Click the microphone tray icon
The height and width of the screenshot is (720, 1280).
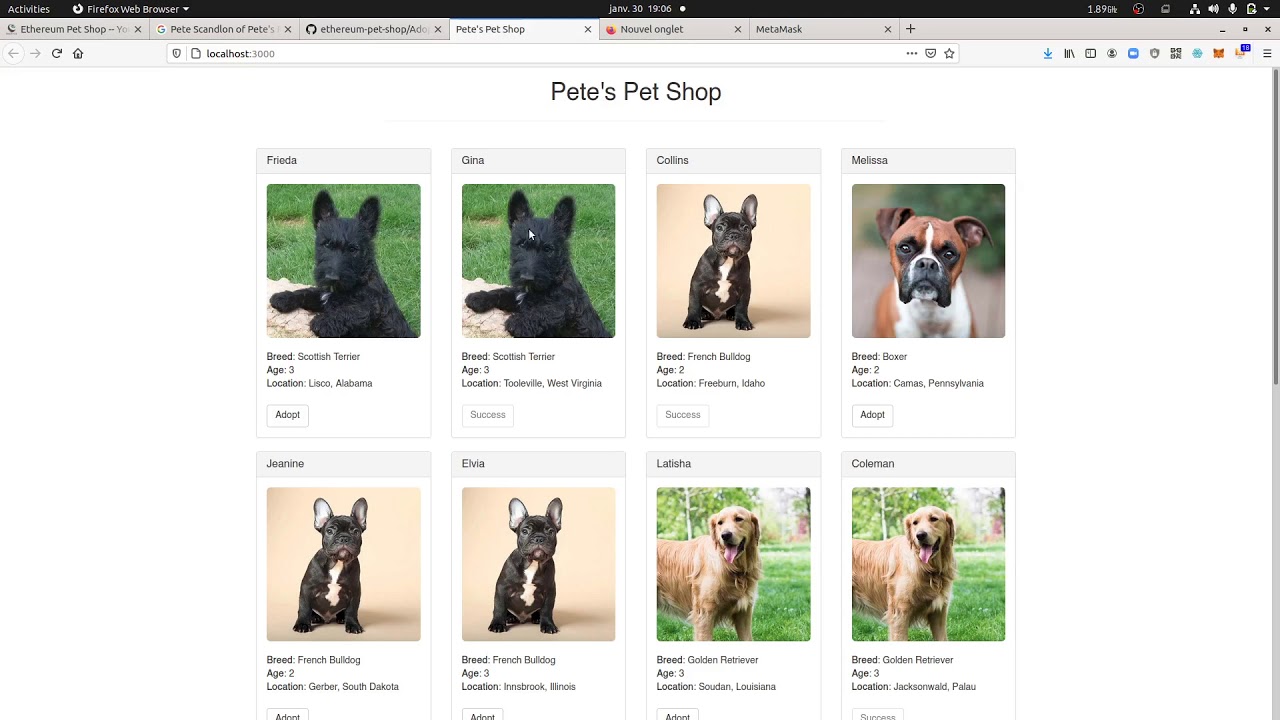click(1233, 9)
